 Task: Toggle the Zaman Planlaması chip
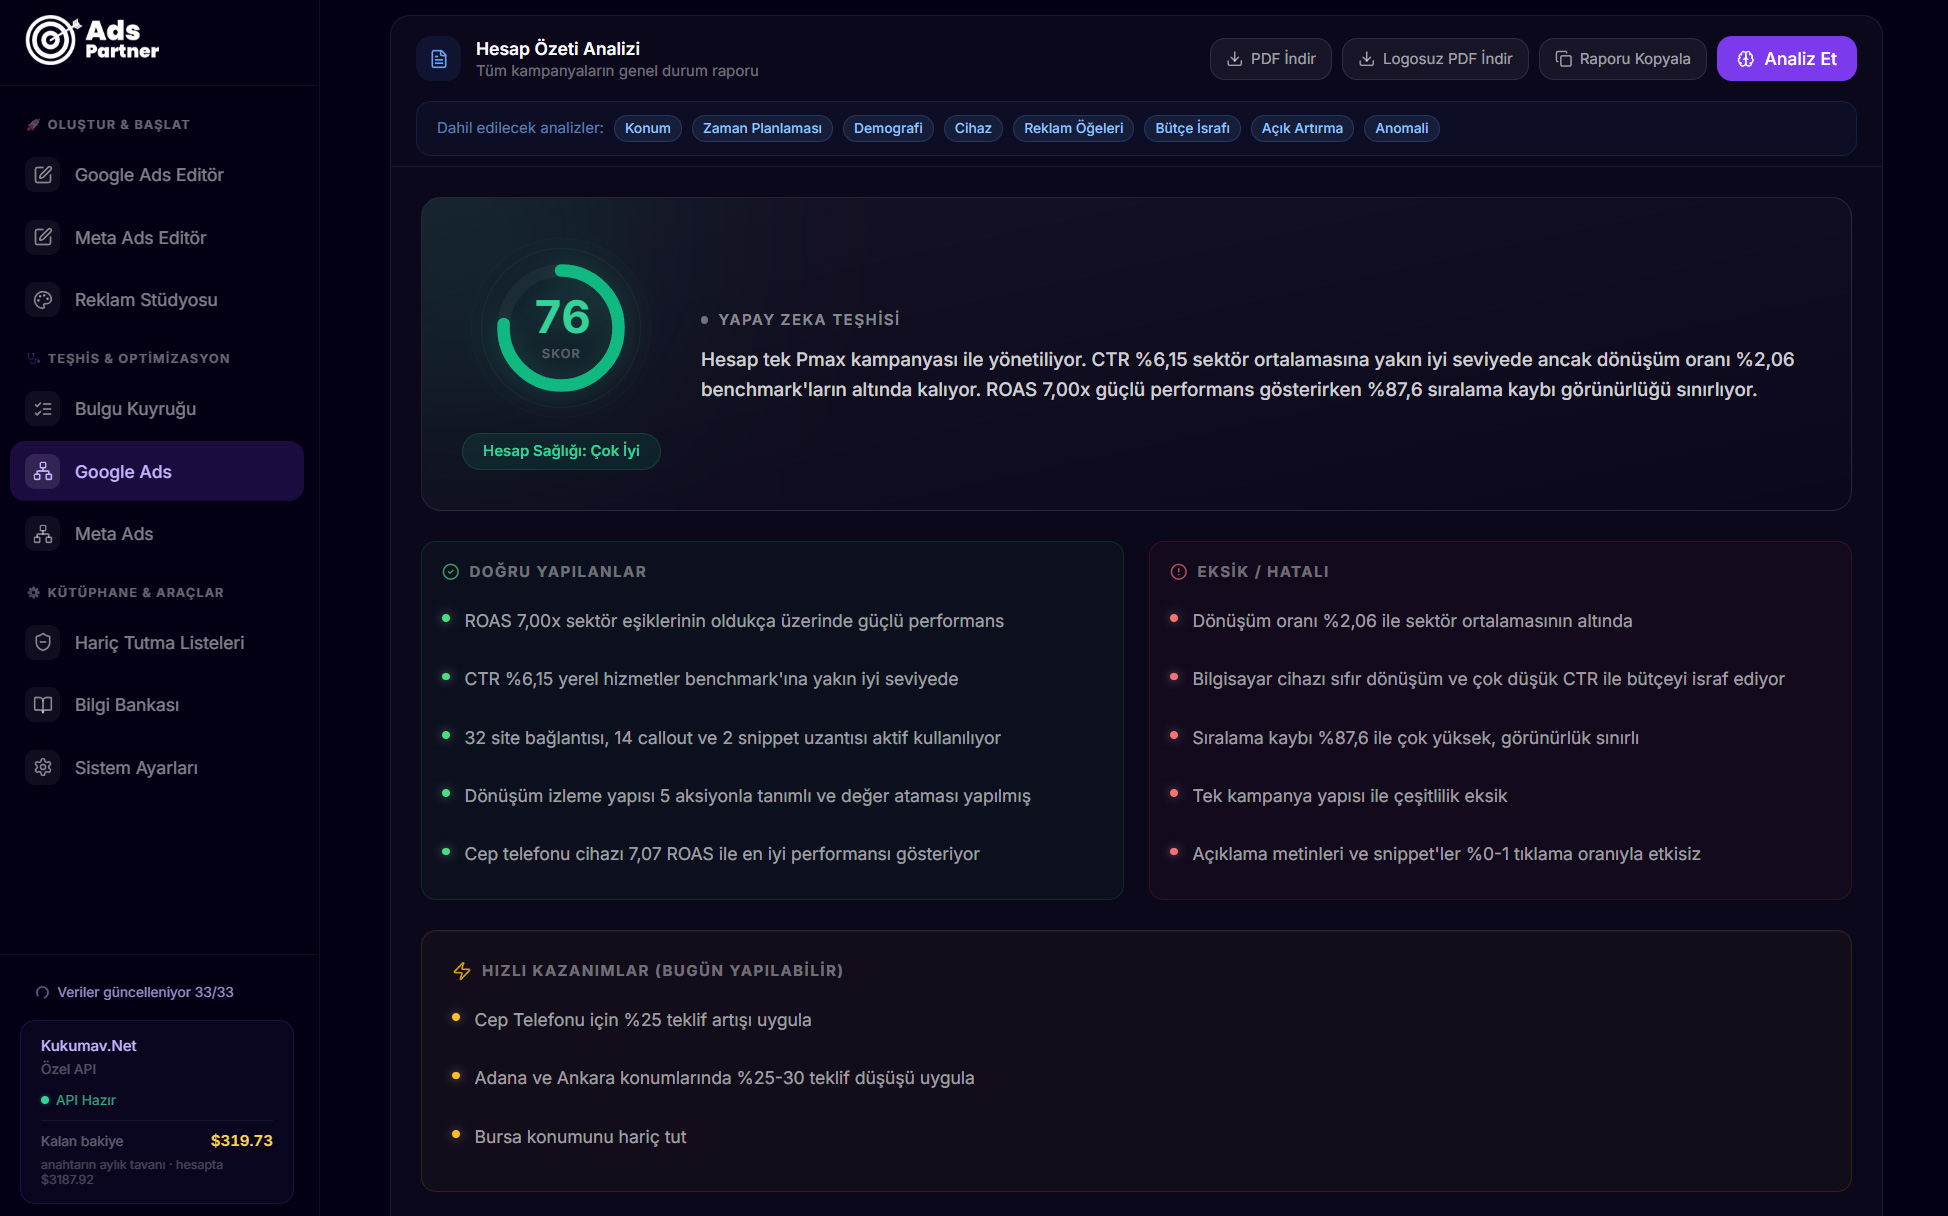[x=762, y=128]
